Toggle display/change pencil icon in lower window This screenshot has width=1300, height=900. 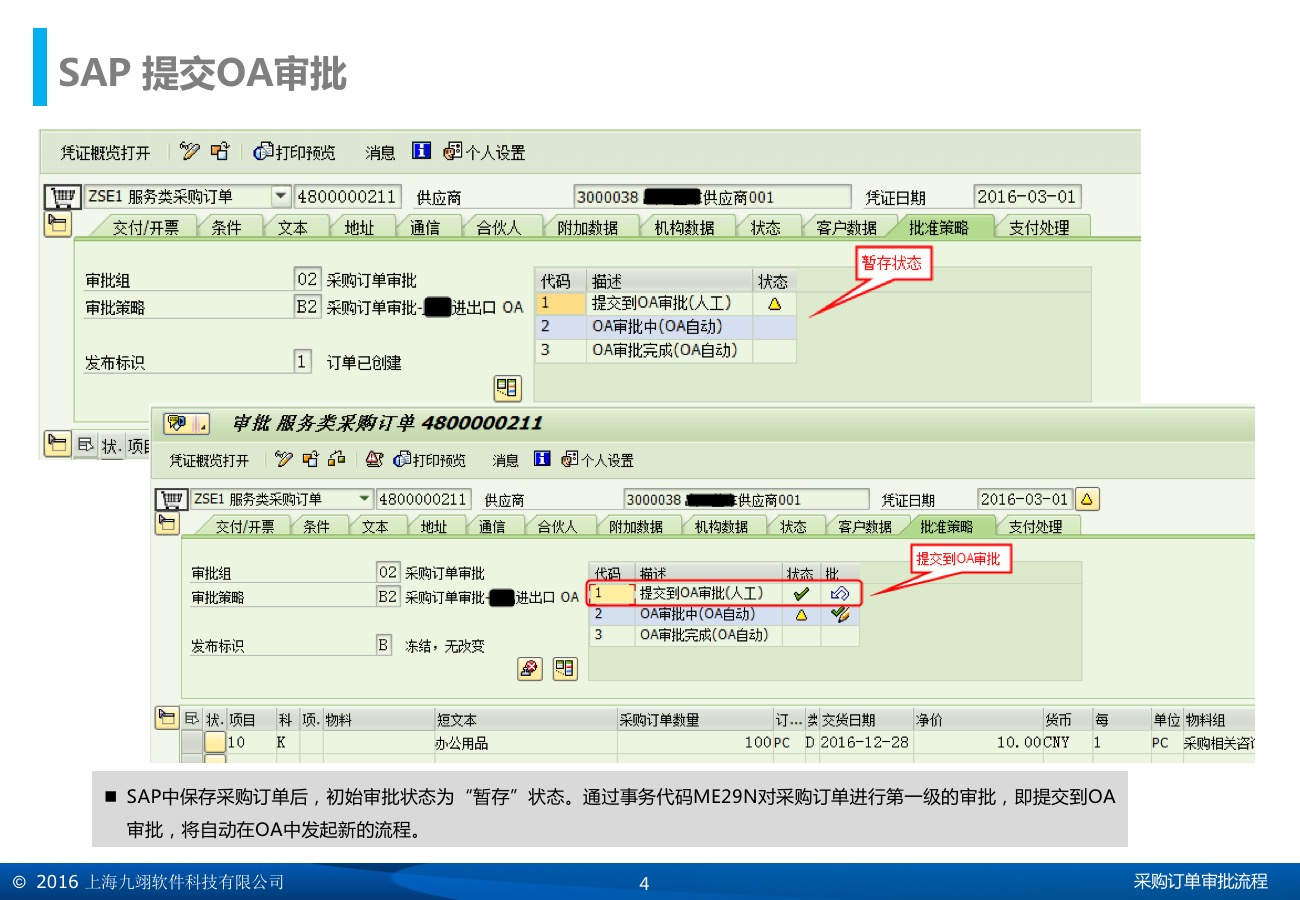pos(284,460)
